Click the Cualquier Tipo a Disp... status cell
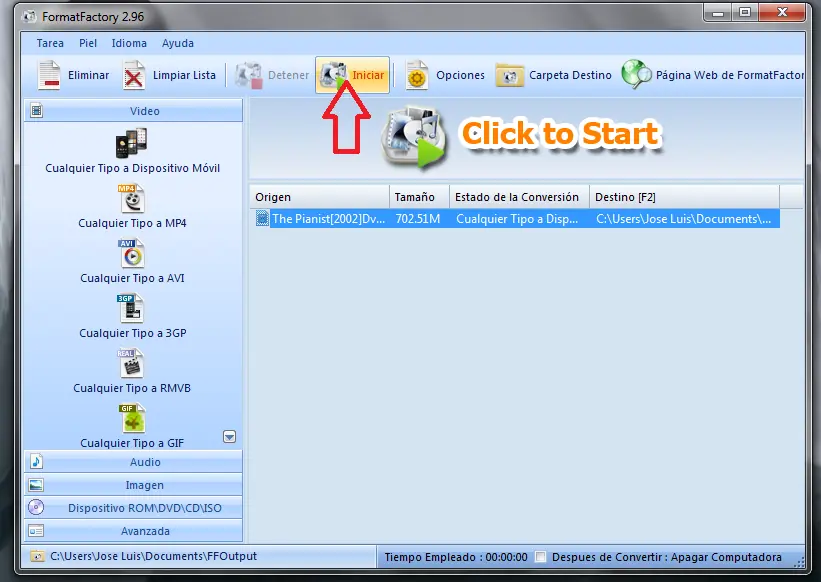Image resolution: width=821 pixels, height=582 pixels. point(517,219)
